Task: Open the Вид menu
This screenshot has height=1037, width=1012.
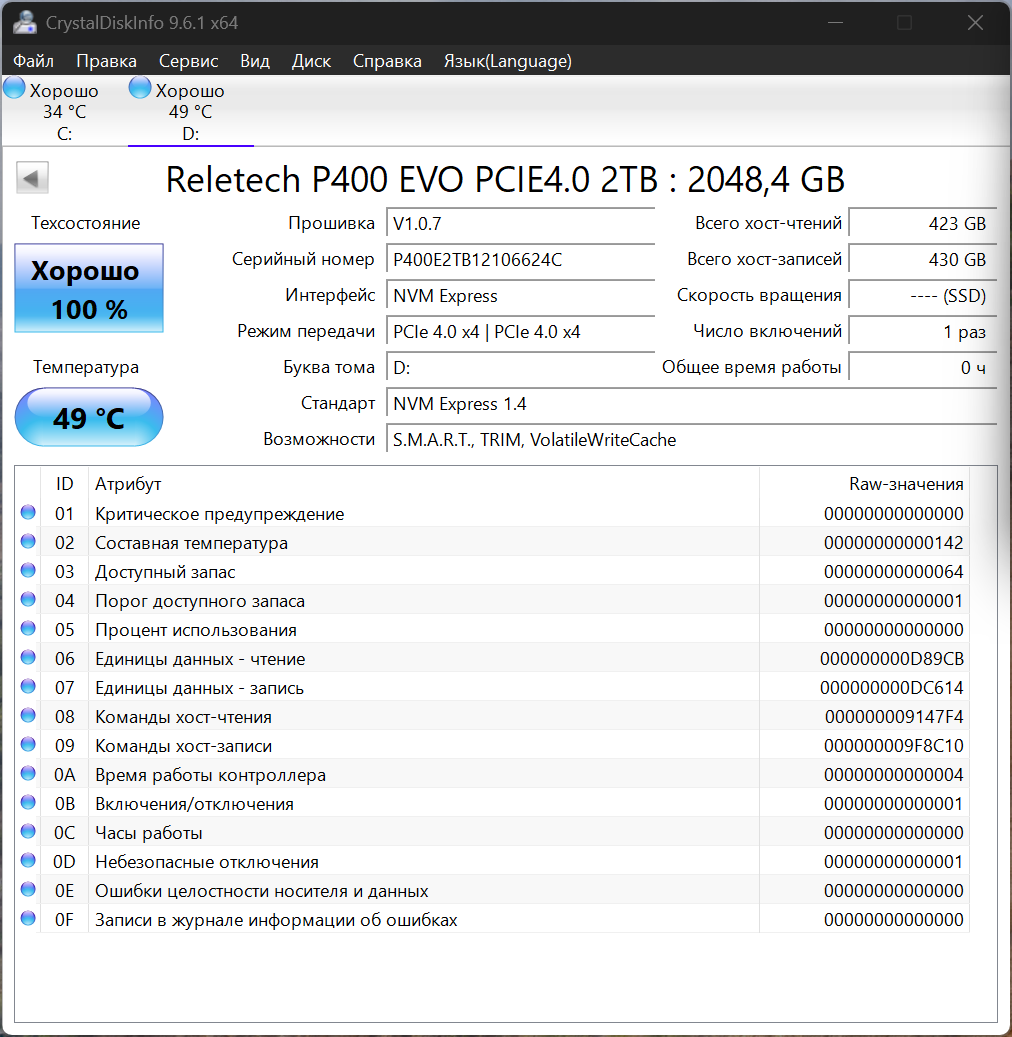Action: point(255,61)
